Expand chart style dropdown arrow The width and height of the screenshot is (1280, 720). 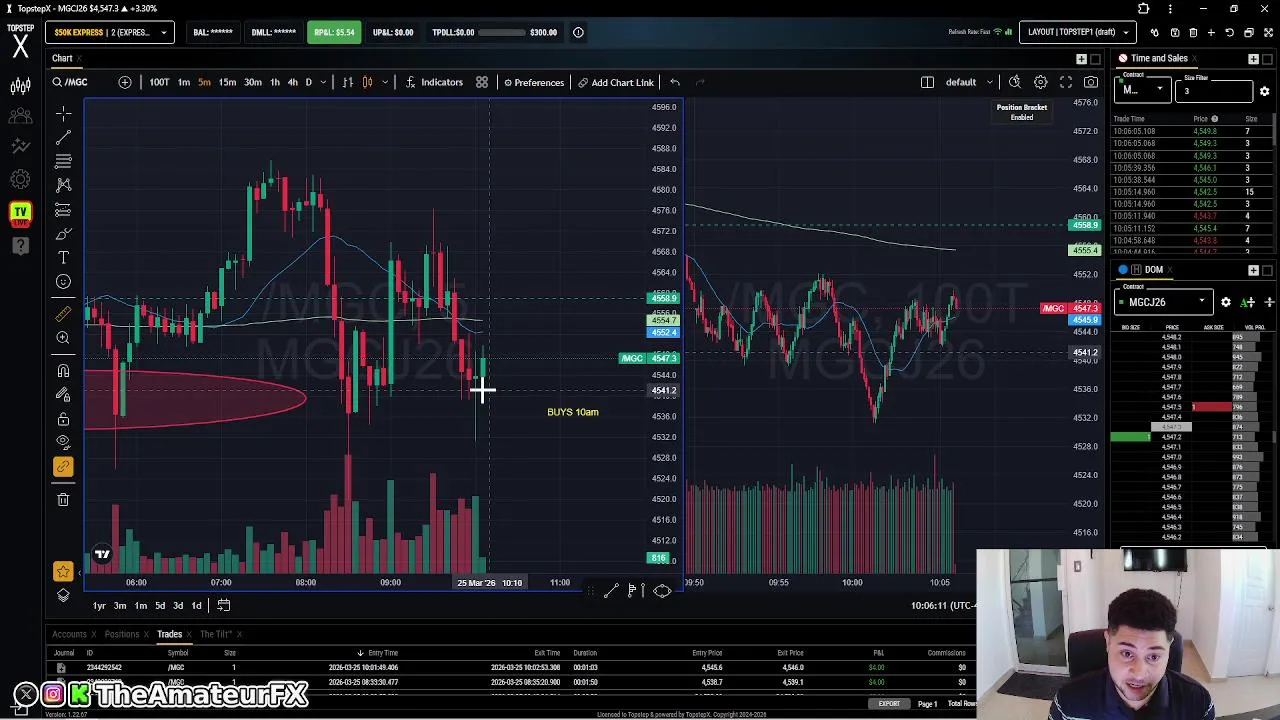point(383,82)
